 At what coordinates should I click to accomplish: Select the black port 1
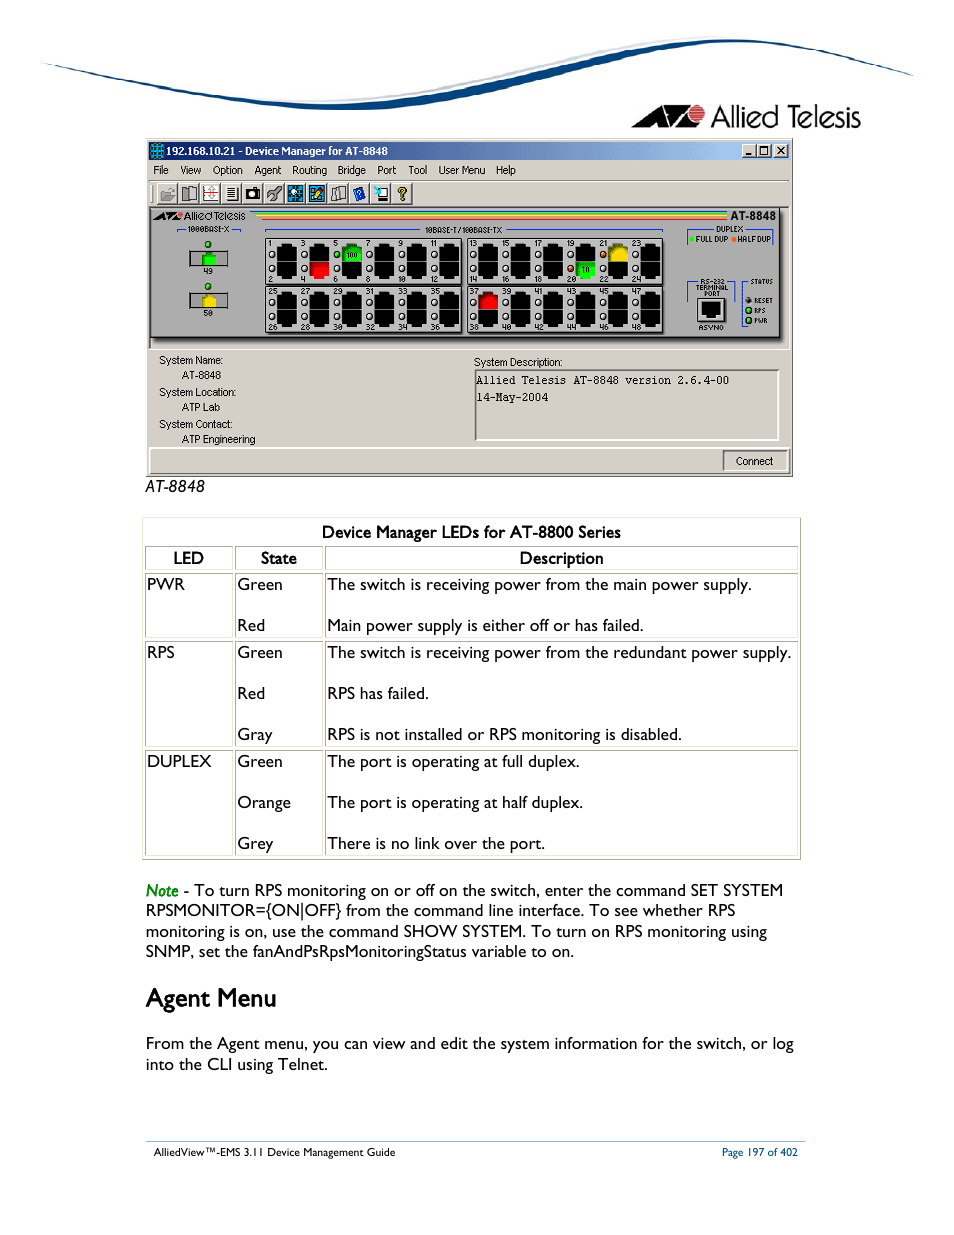[286, 252]
